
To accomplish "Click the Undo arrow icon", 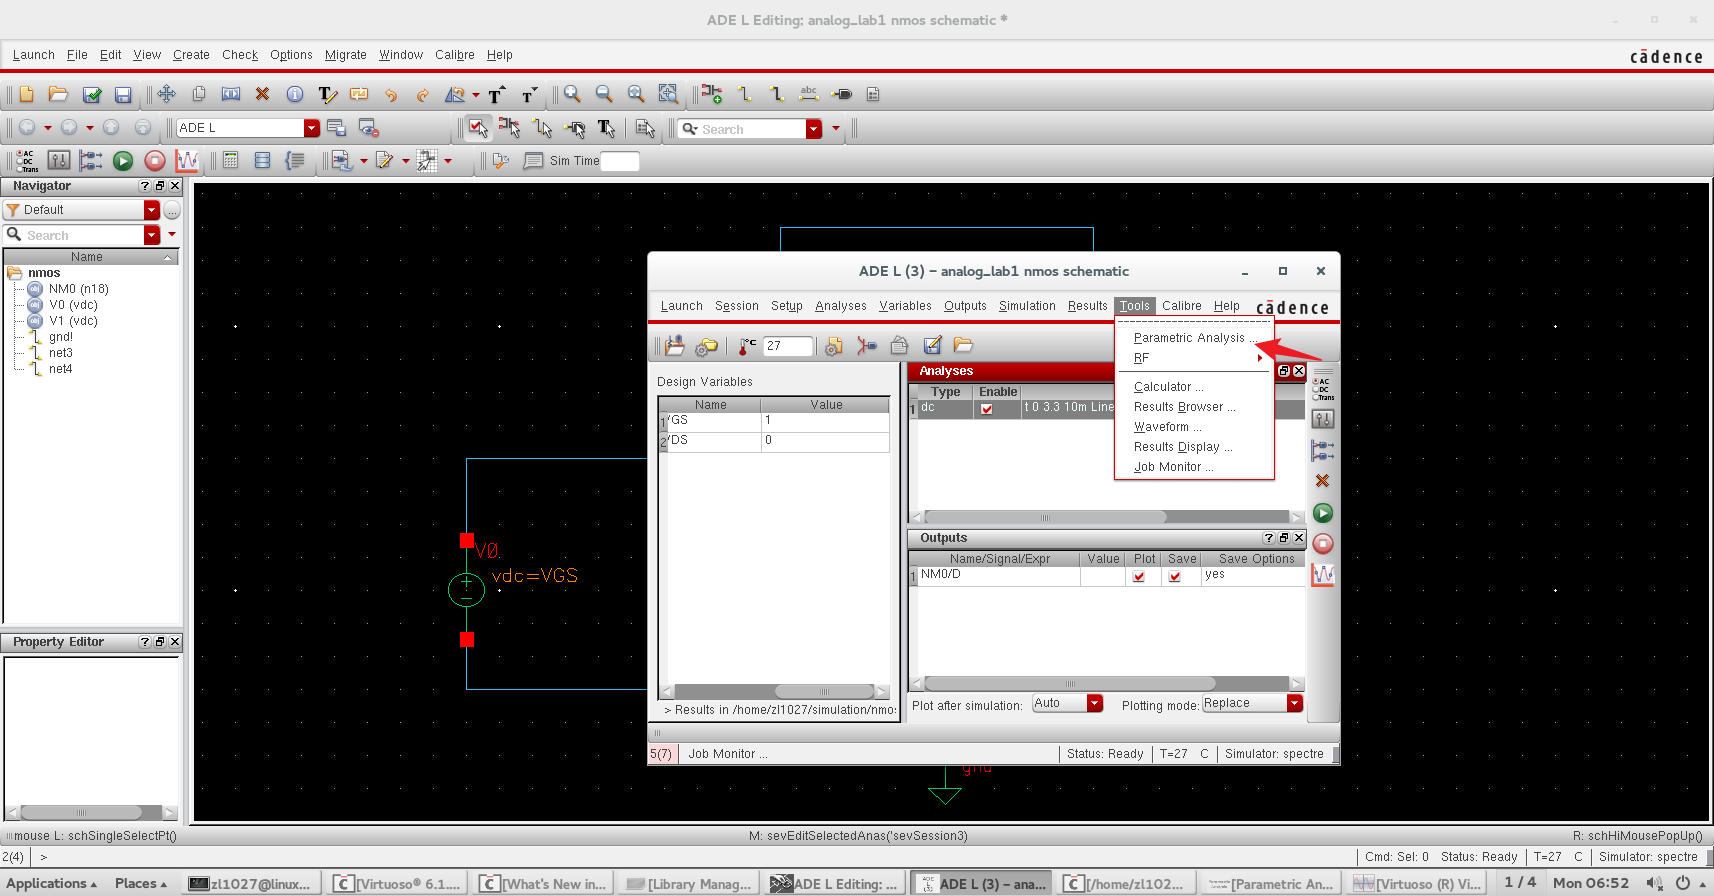I will pyautogui.click(x=390, y=94).
